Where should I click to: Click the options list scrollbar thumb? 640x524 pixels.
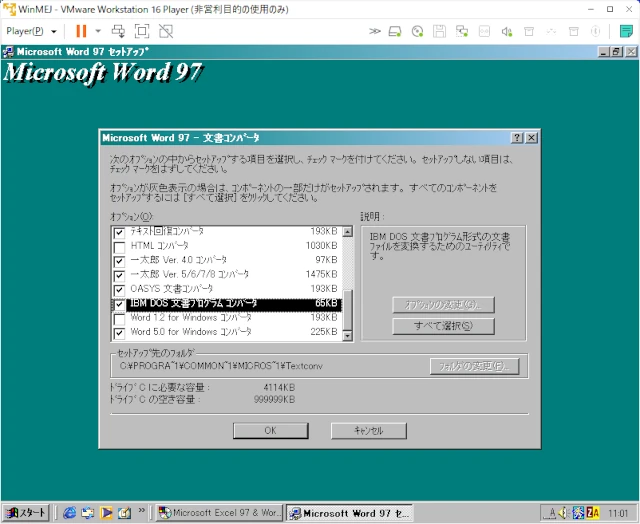tap(347, 310)
